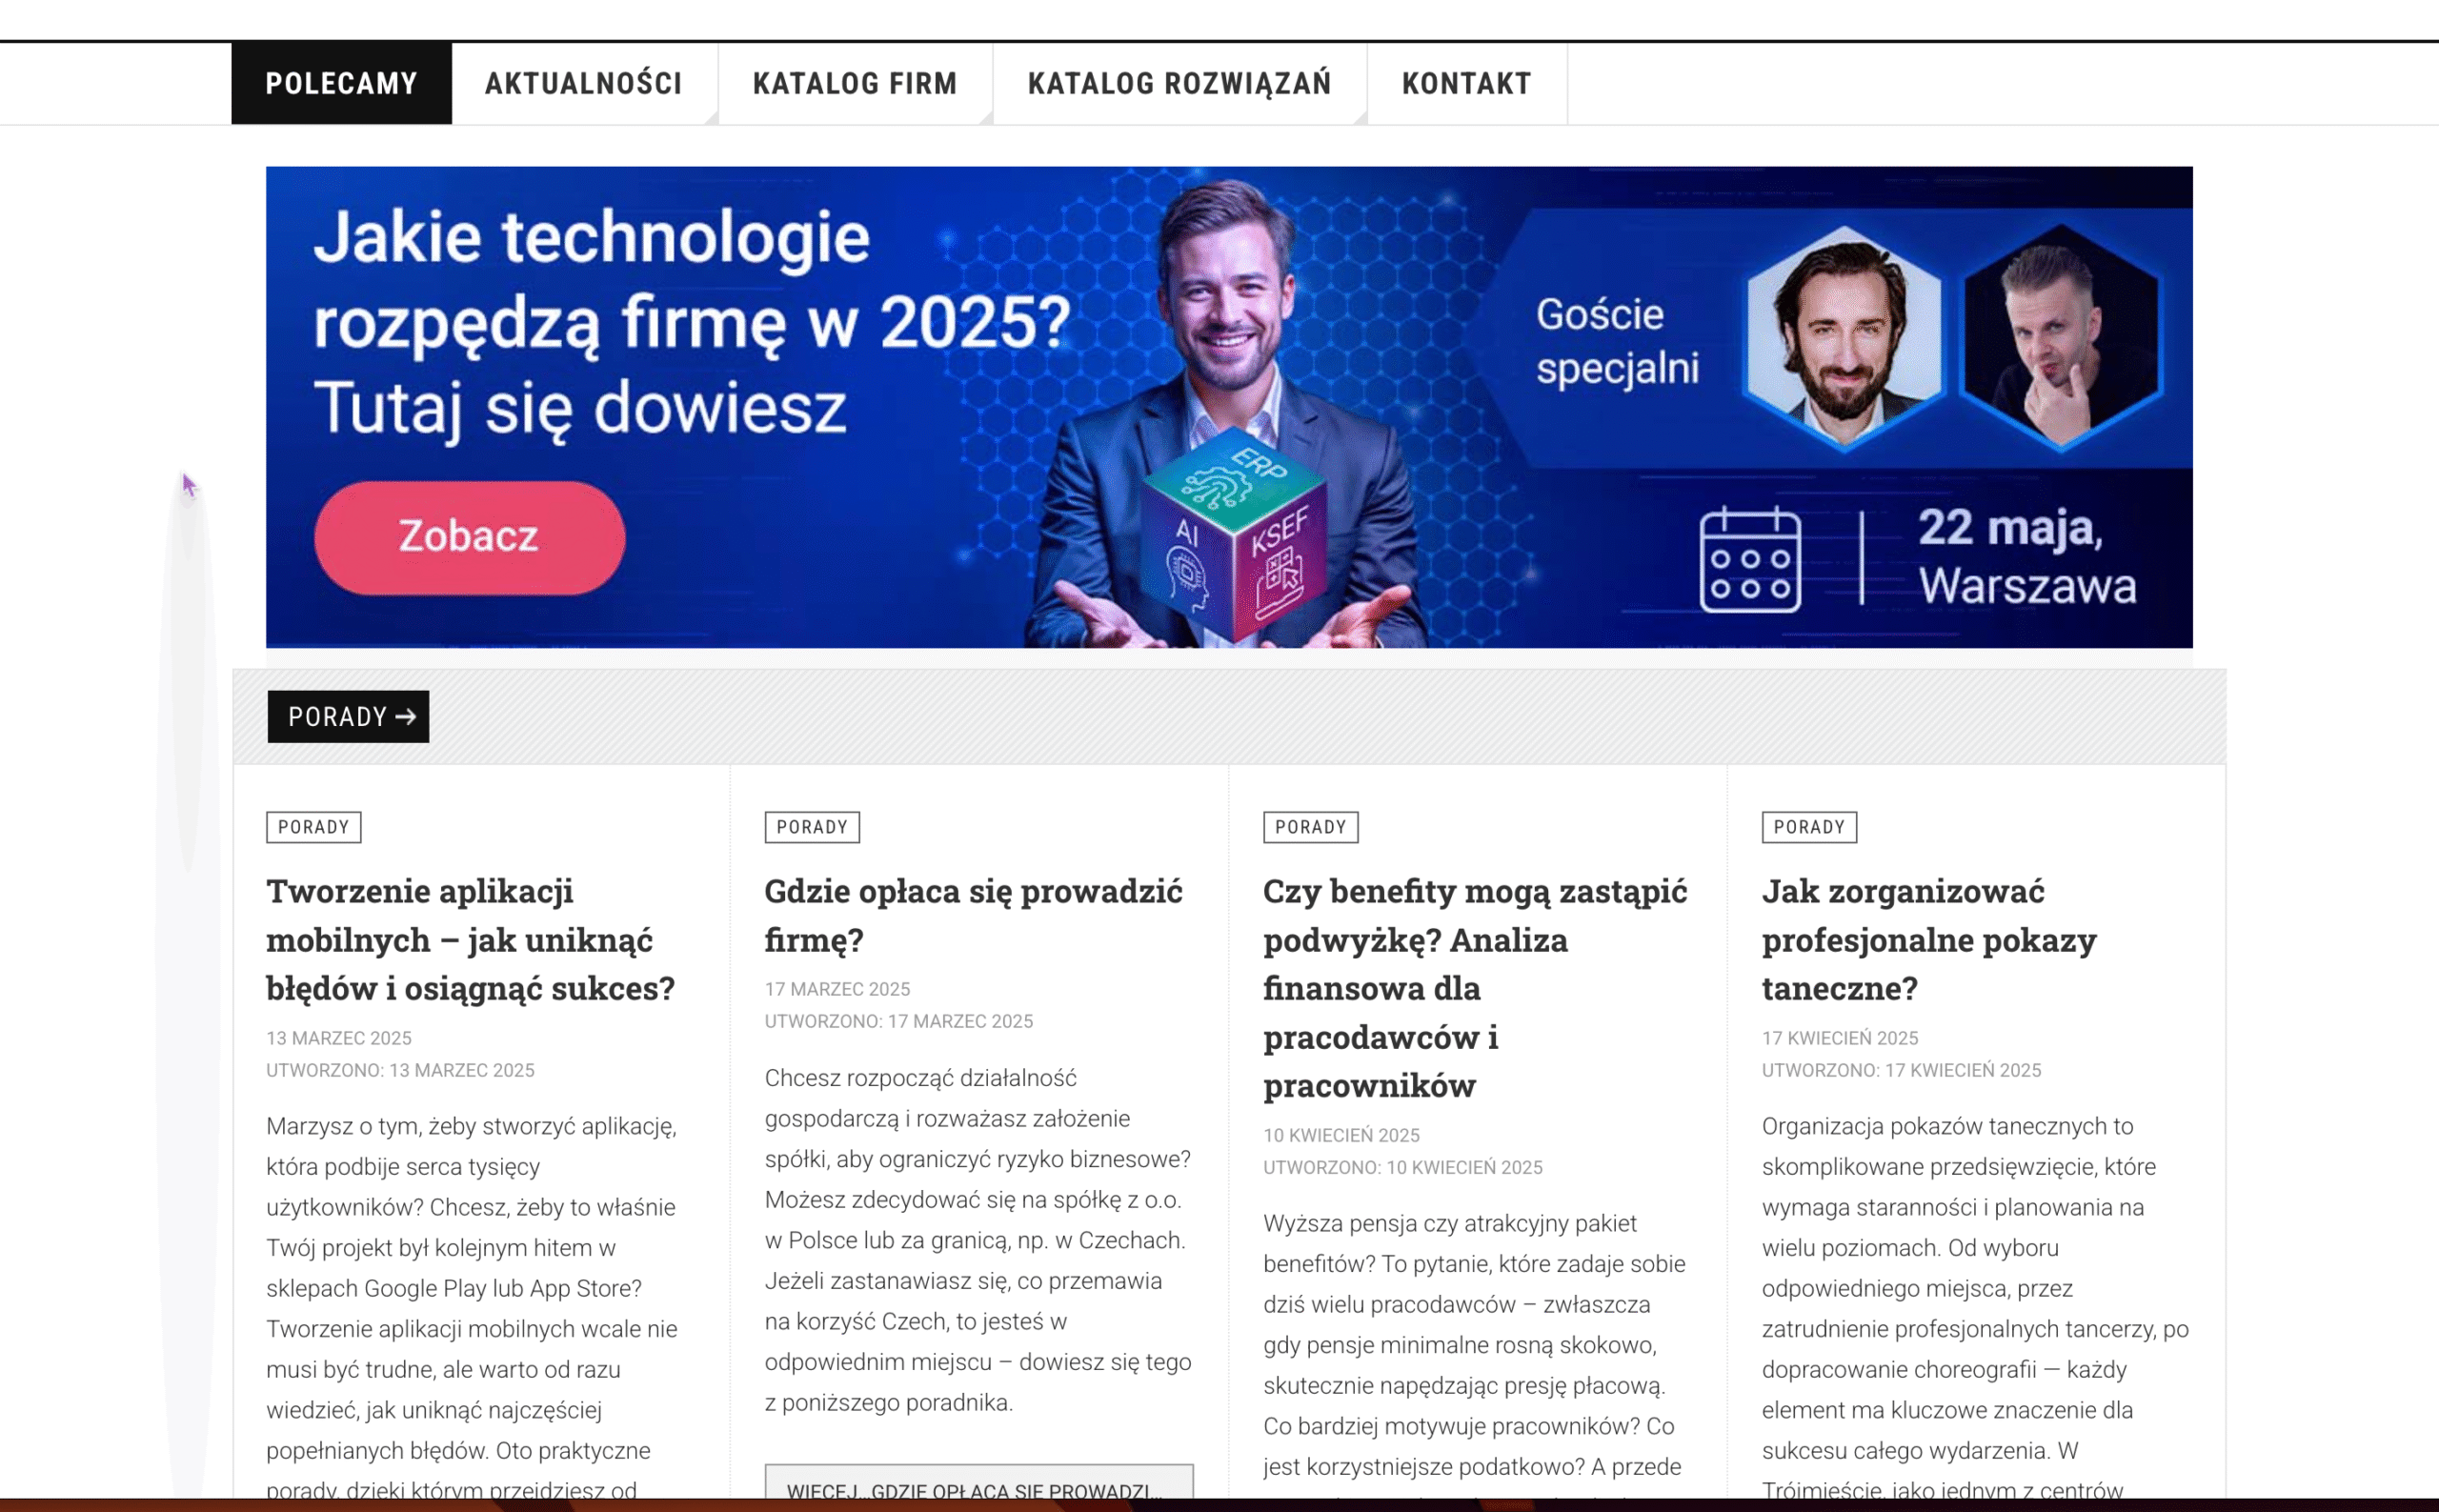This screenshot has height=1512, width=2439.
Task: Open the PORADY section header button
Action: [348, 716]
